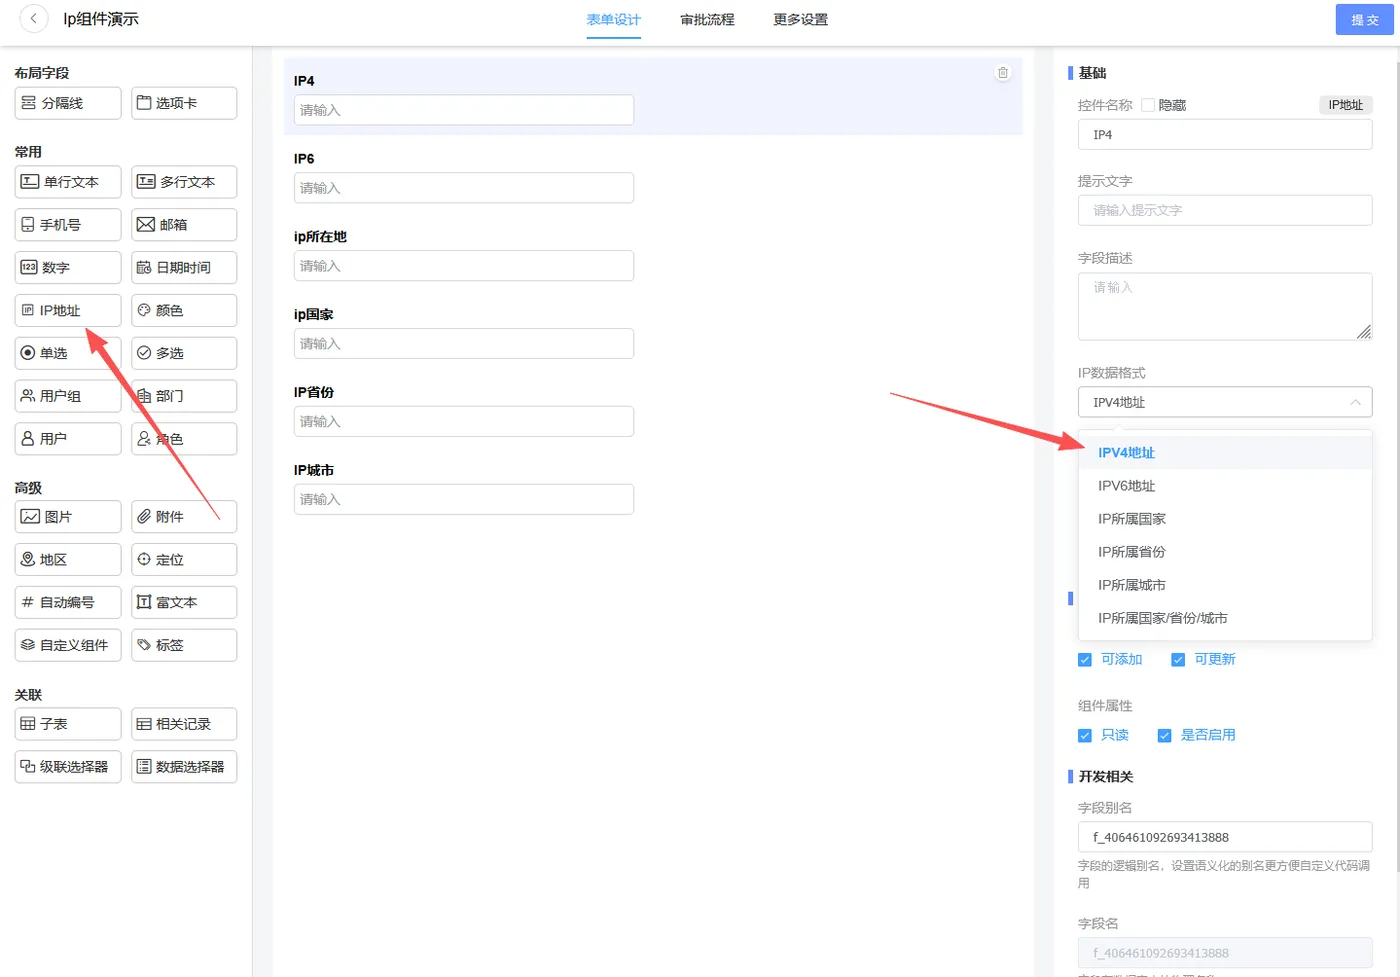Screen dimensions: 1400x977
Task: Choose IP所属城市 option
Action: click(x=1225, y=585)
